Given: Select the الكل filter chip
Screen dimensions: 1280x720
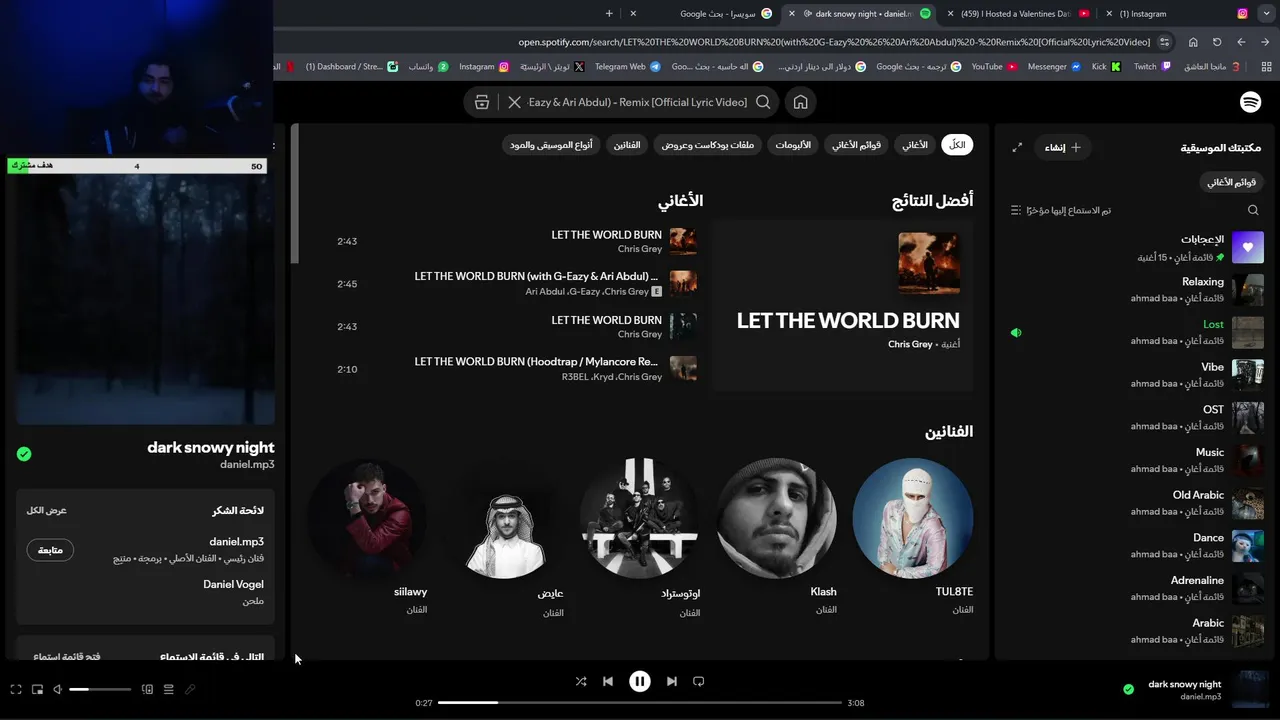Looking at the screenshot, I should pyautogui.click(x=957, y=145).
